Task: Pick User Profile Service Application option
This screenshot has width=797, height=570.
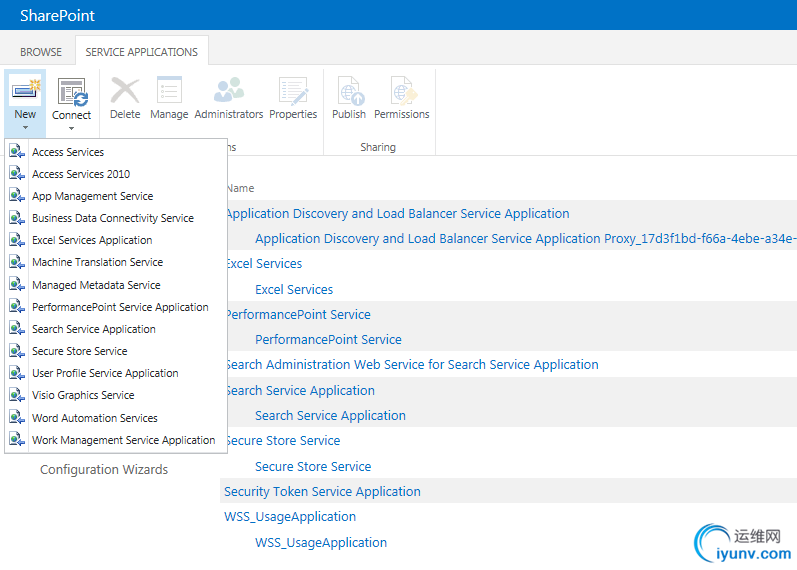Action: (x=105, y=373)
